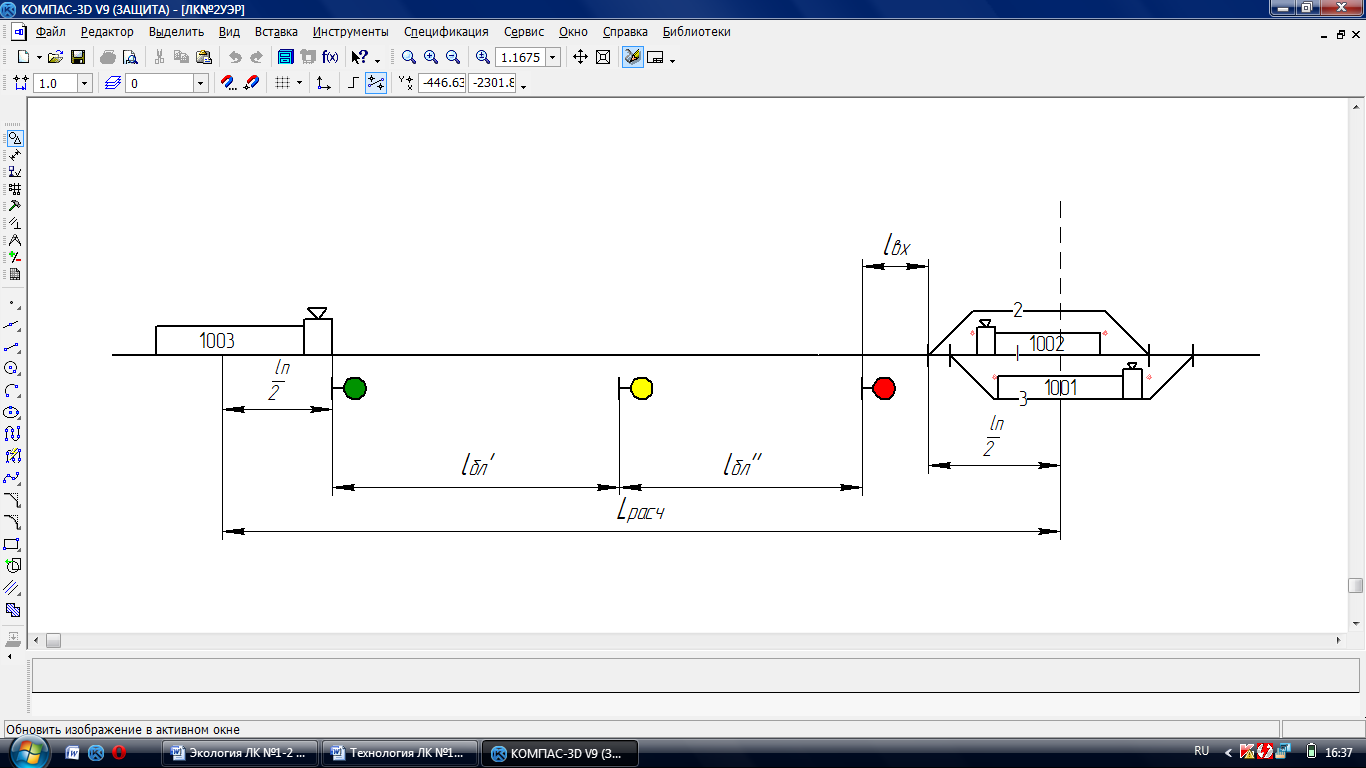
Task: Open print preview from the toolbar
Action: point(129,58)
